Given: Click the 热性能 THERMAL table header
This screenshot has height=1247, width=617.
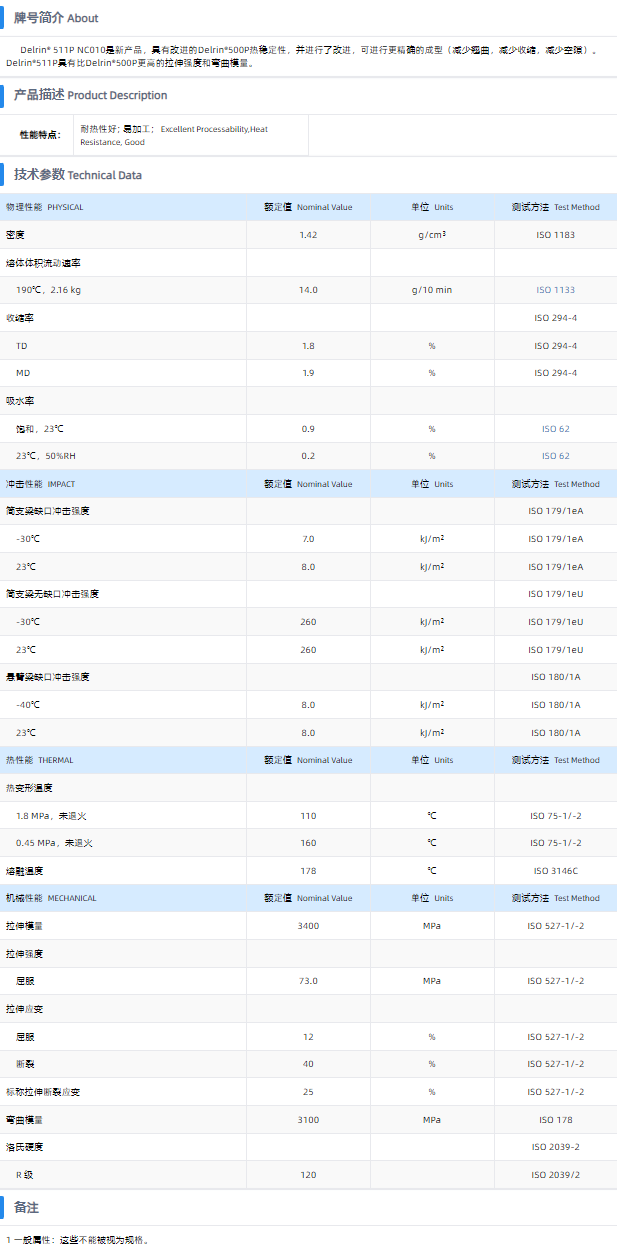Looking at the screenshot, I should (x=40, y=760).
